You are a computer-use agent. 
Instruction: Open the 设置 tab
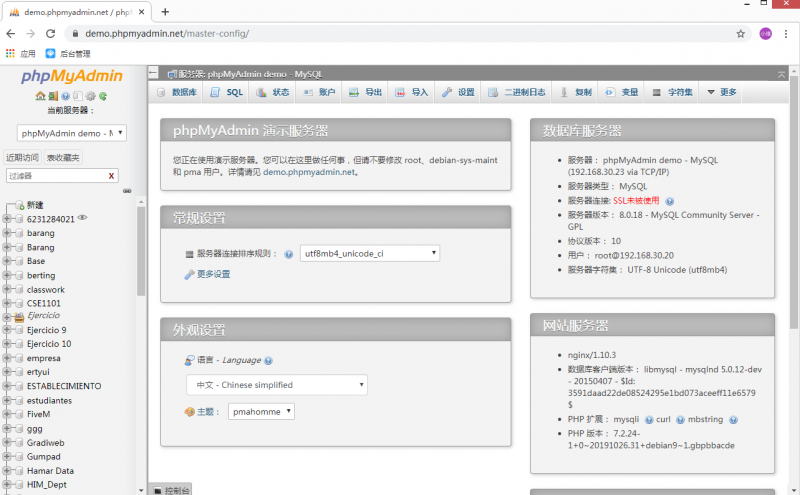coord(458,92)
